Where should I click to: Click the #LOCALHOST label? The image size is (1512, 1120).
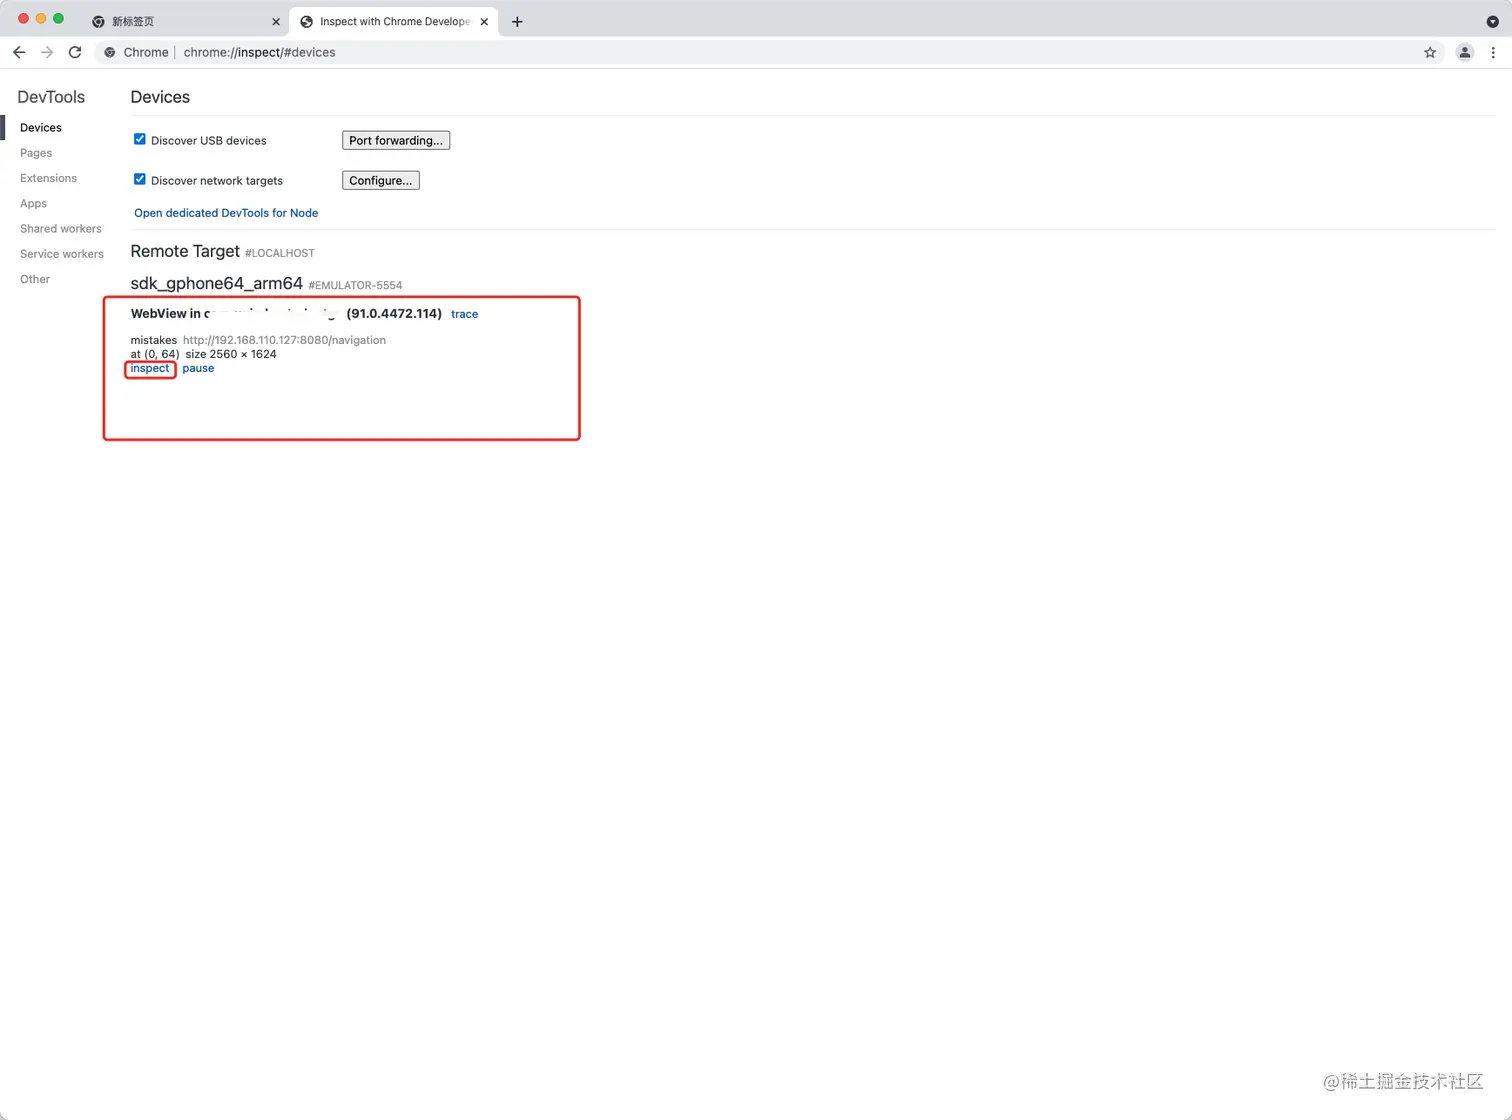pos(280,253)
